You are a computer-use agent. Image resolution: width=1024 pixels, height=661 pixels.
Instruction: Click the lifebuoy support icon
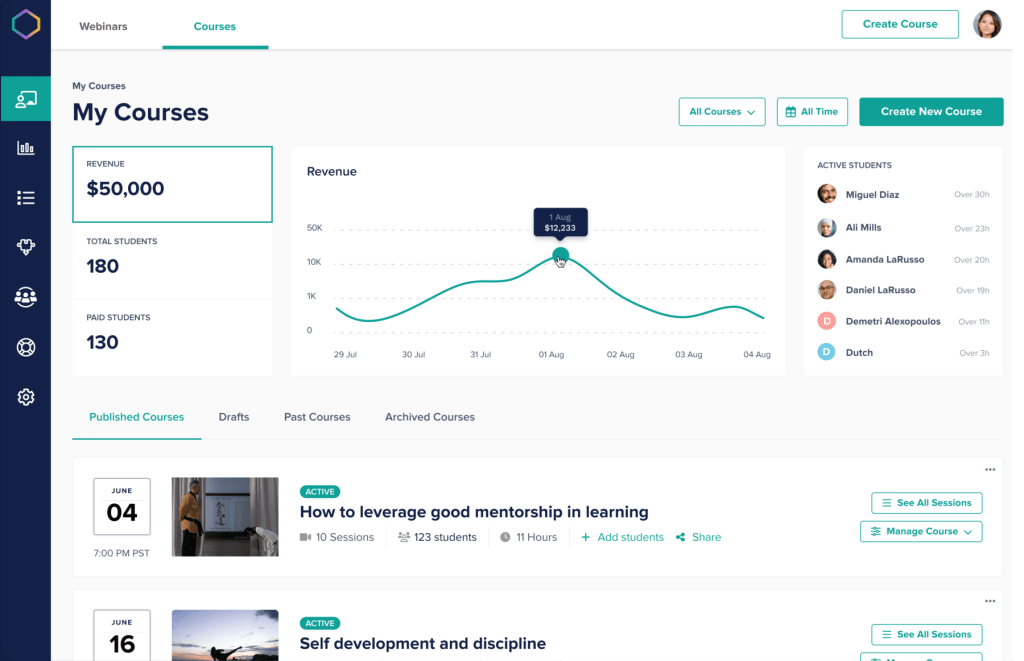[x=26, y=347]
